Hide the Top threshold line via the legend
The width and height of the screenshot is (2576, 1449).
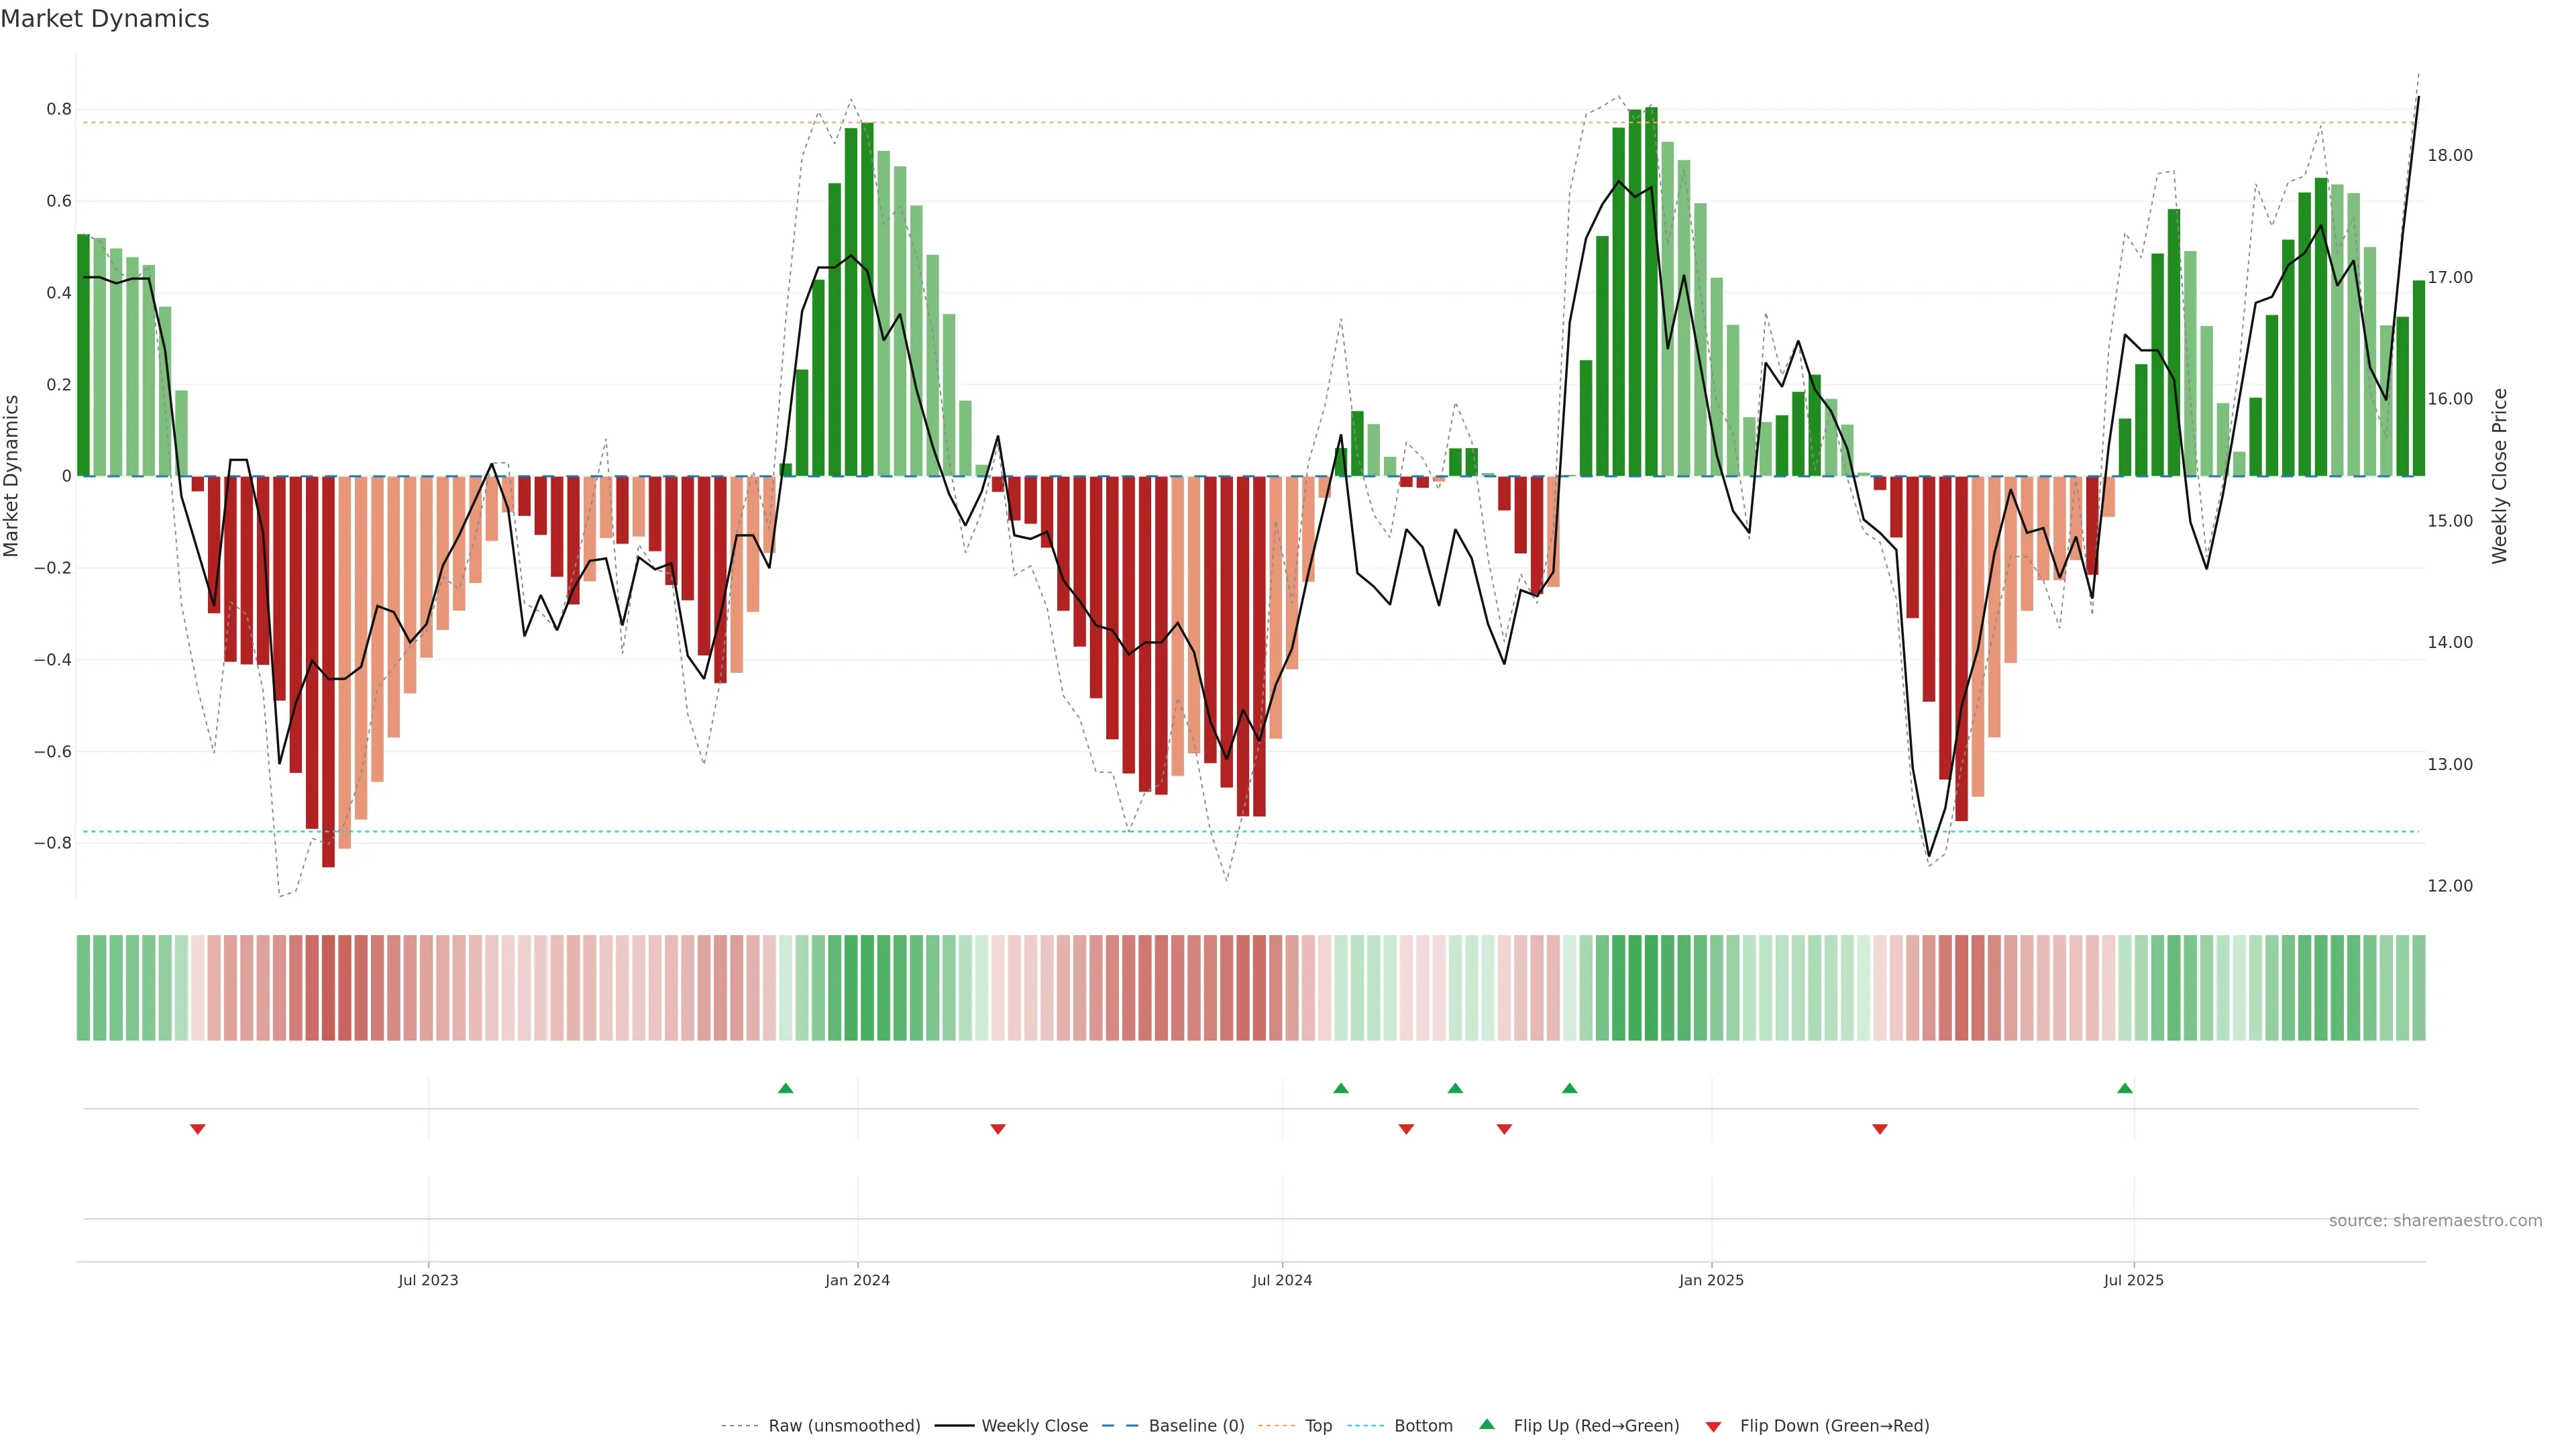coord(1318,1426)
